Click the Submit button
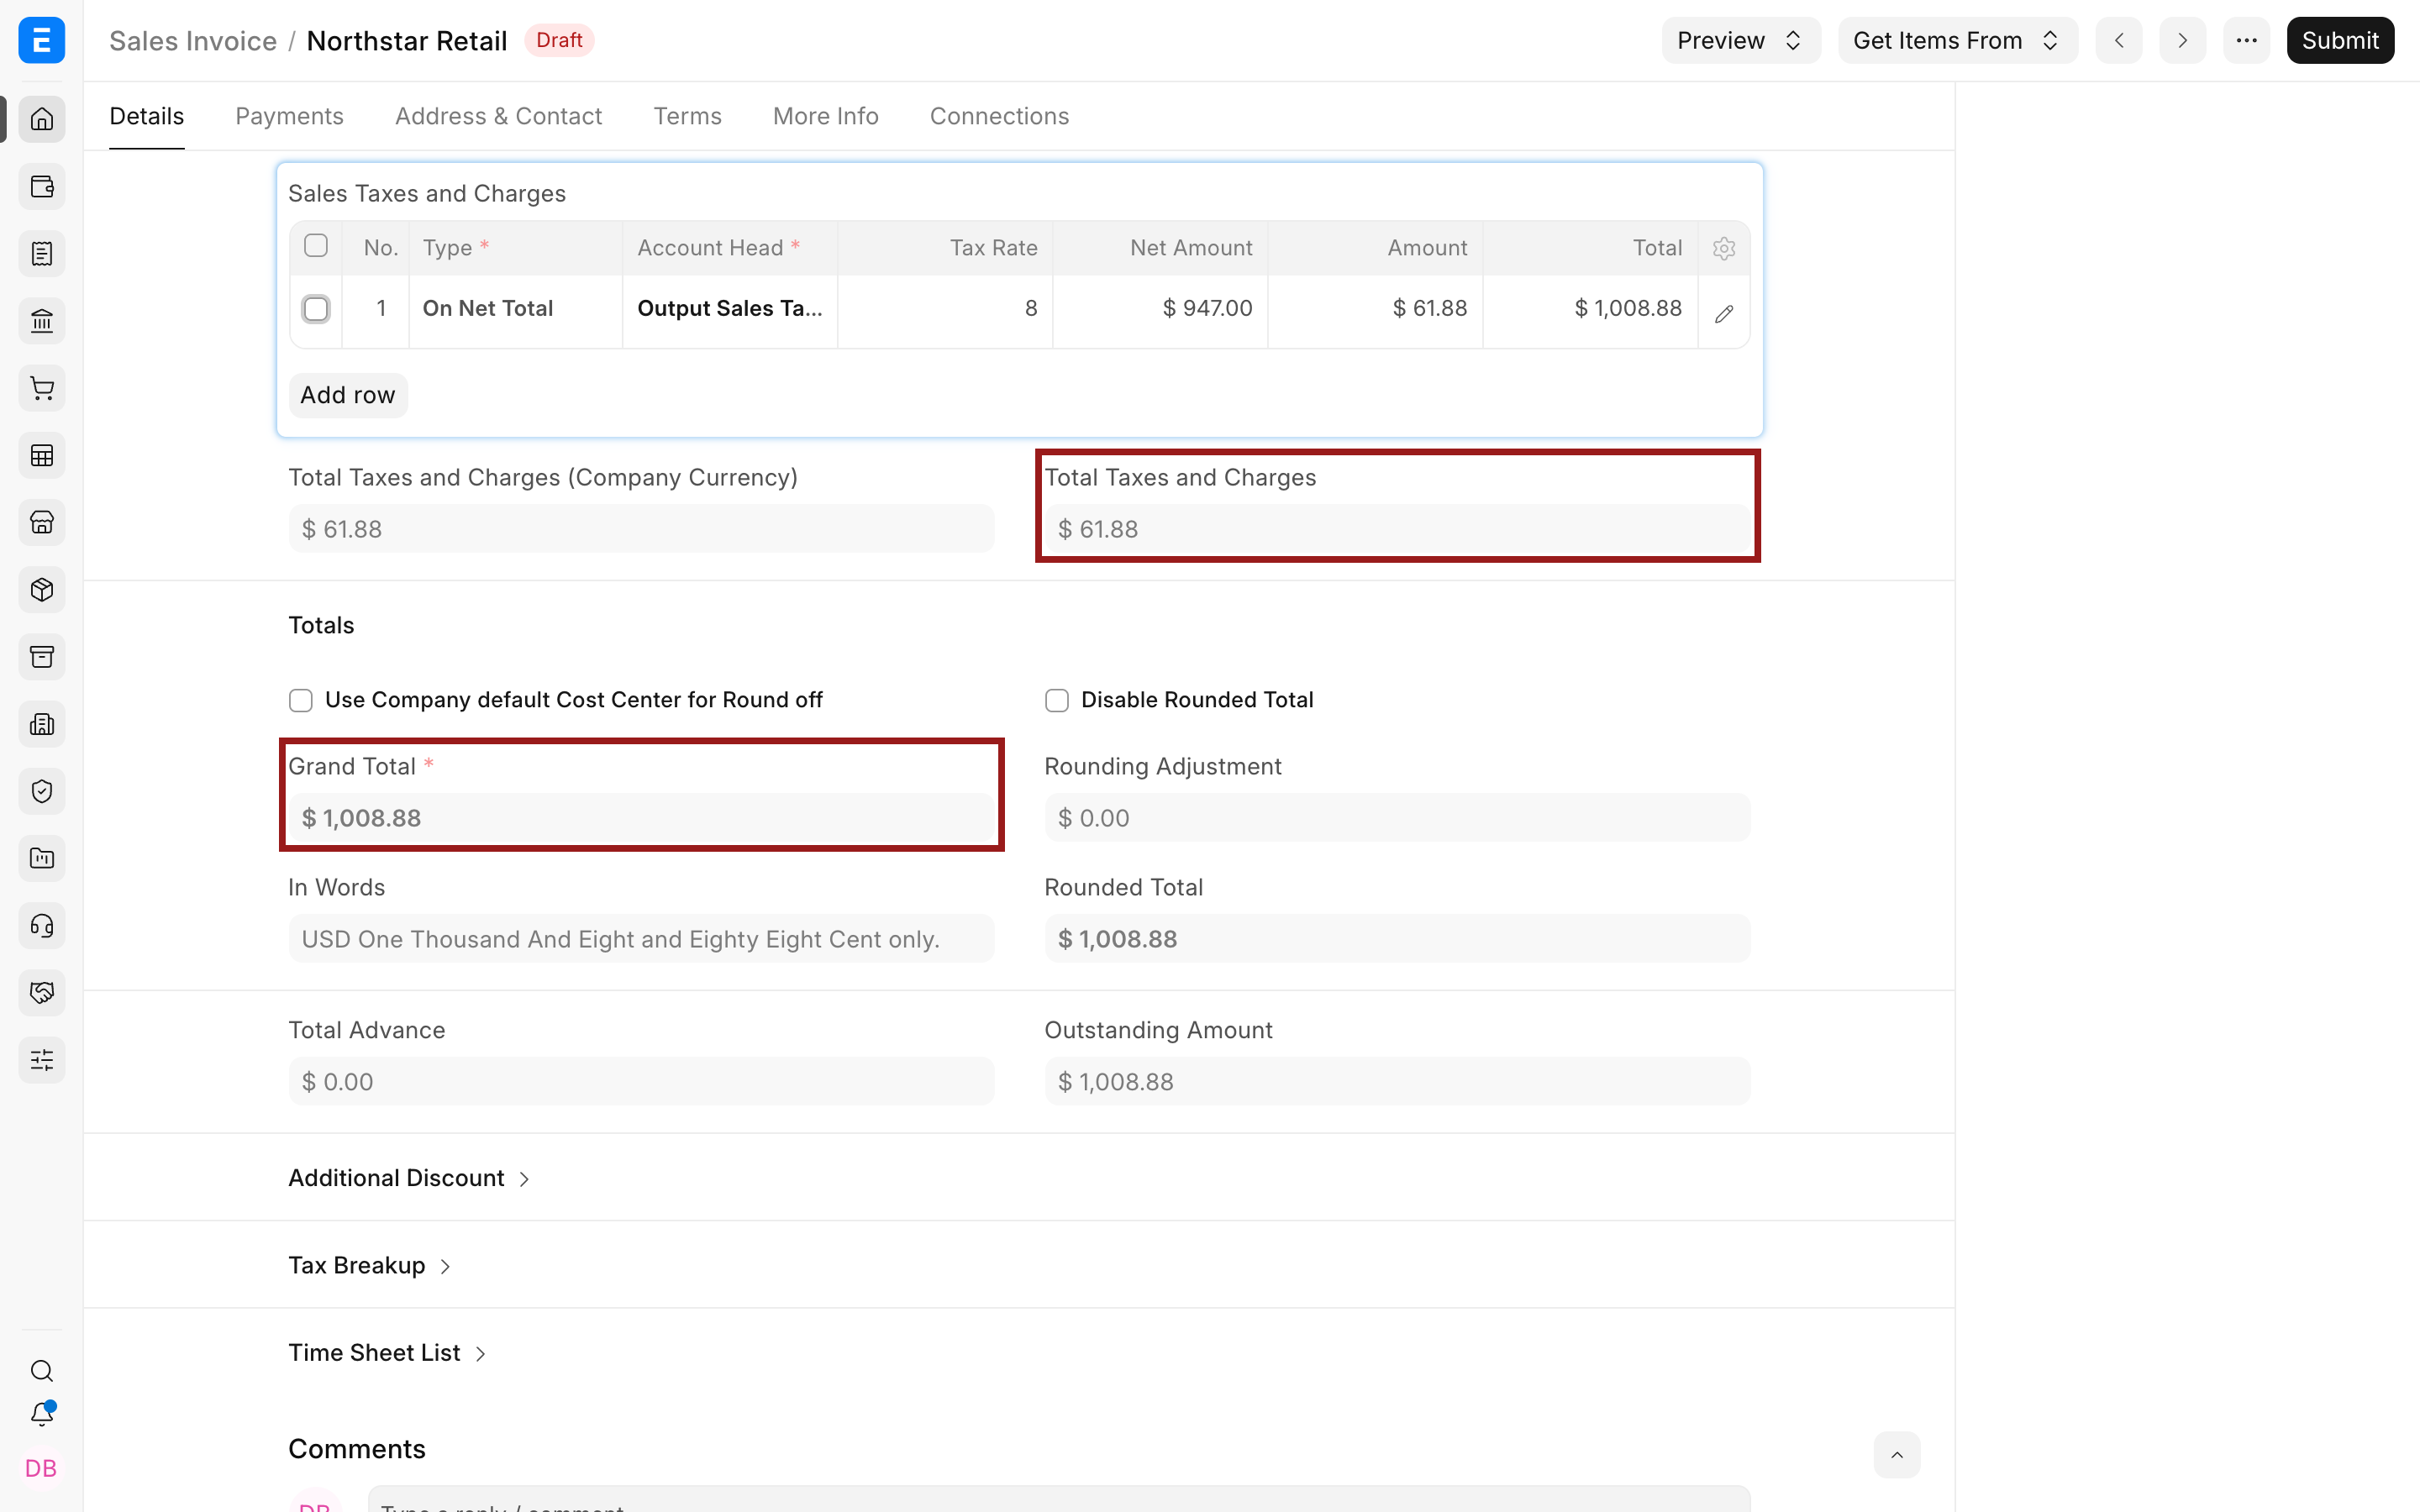This screenshot has height=1512, width=2420. (2339, 40)
